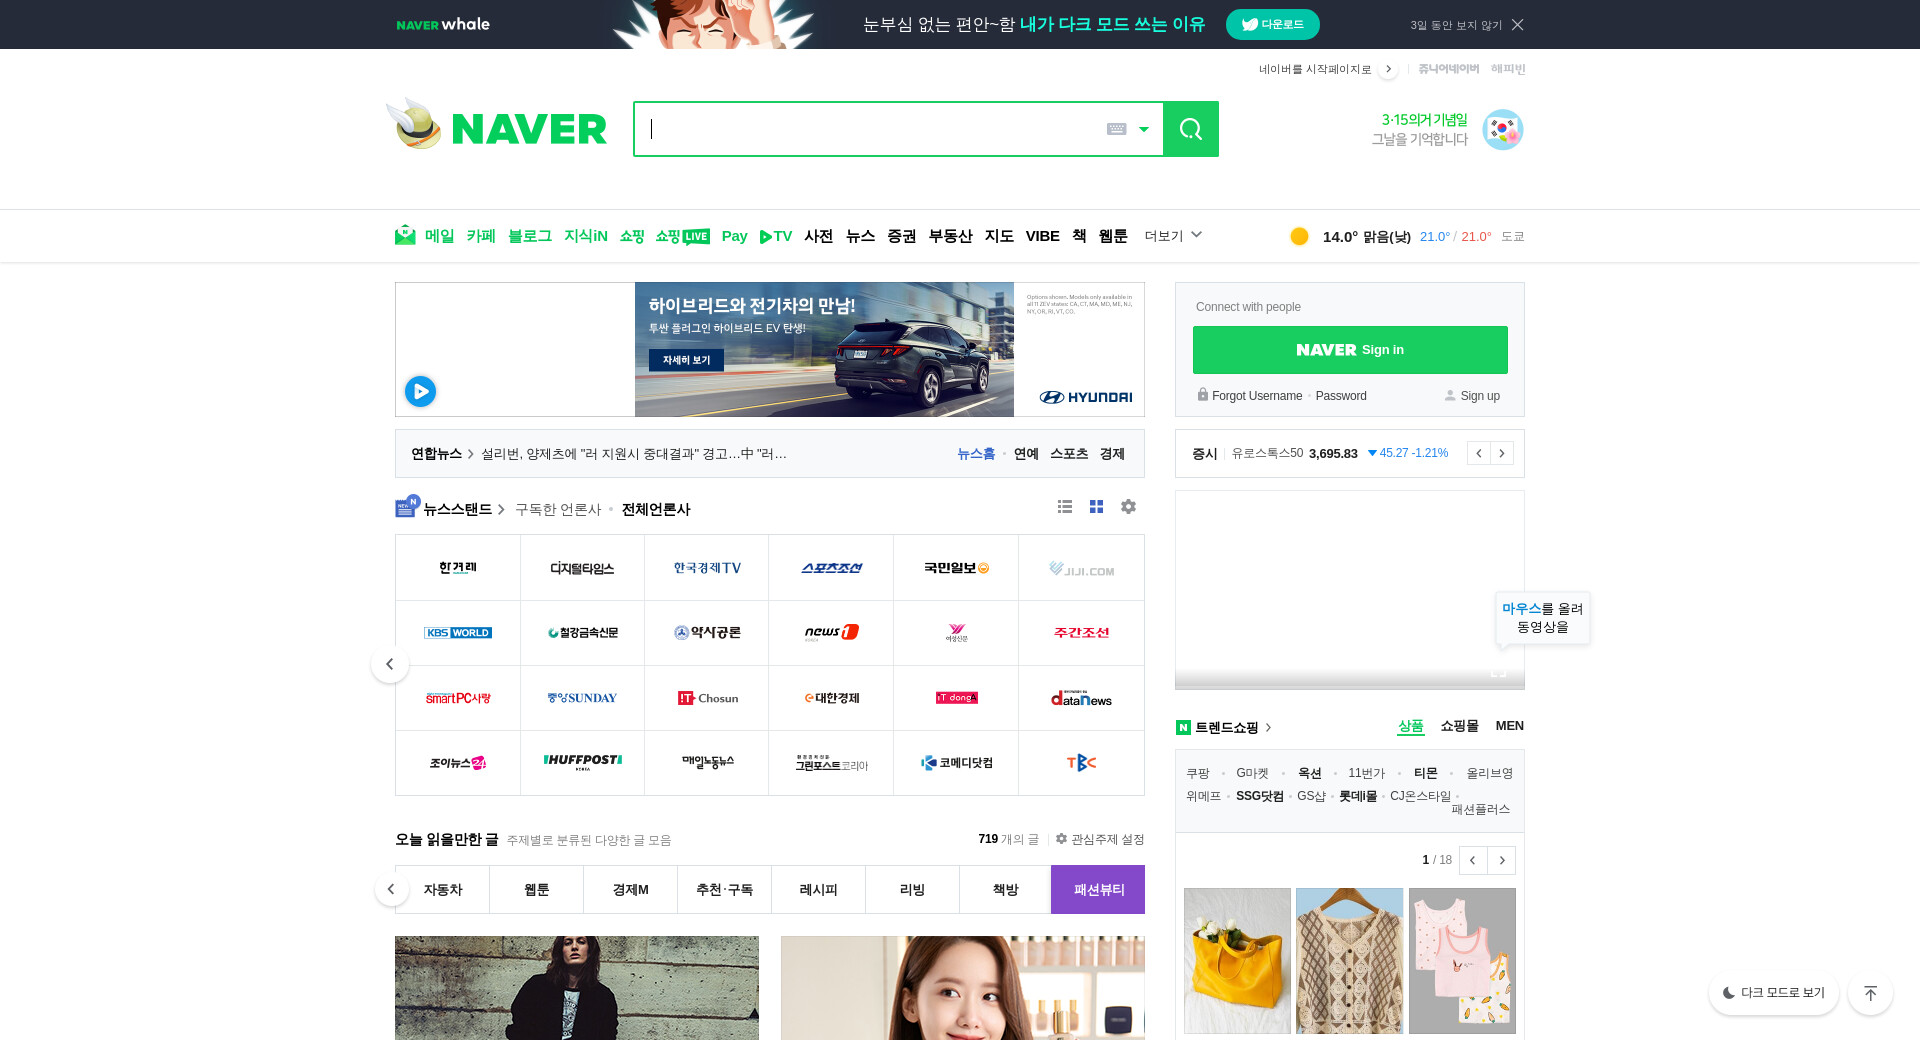Expand the 더보기 more services dropdown
The image size is (1920, 1040).
1173,236
